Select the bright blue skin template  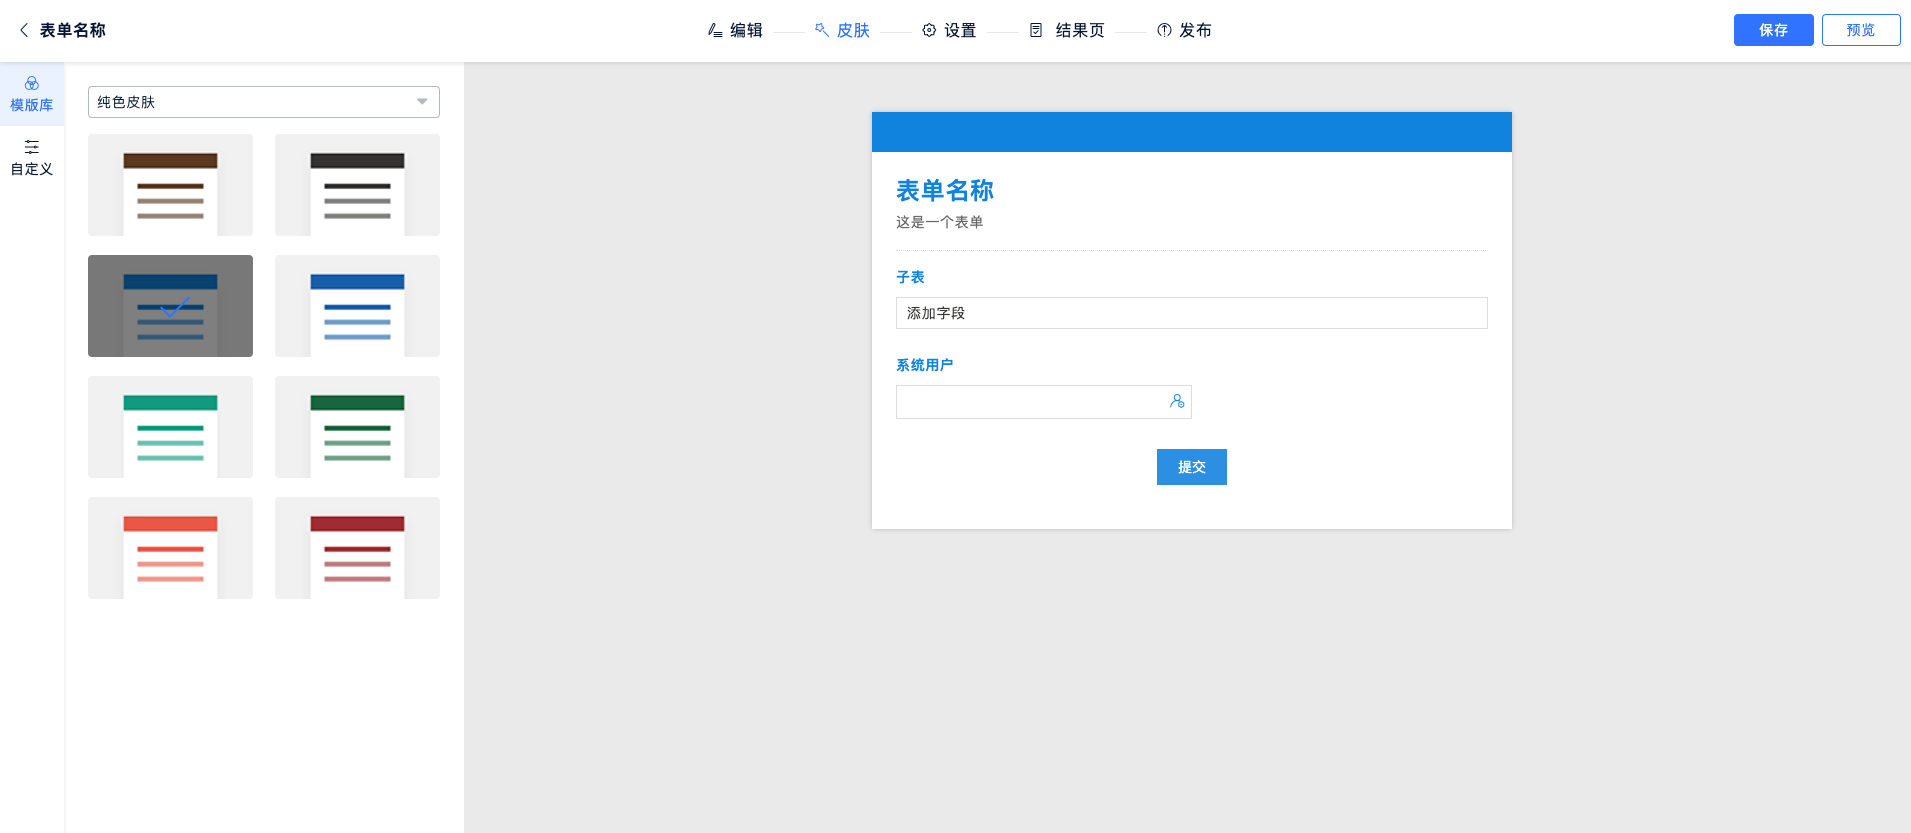357,306
